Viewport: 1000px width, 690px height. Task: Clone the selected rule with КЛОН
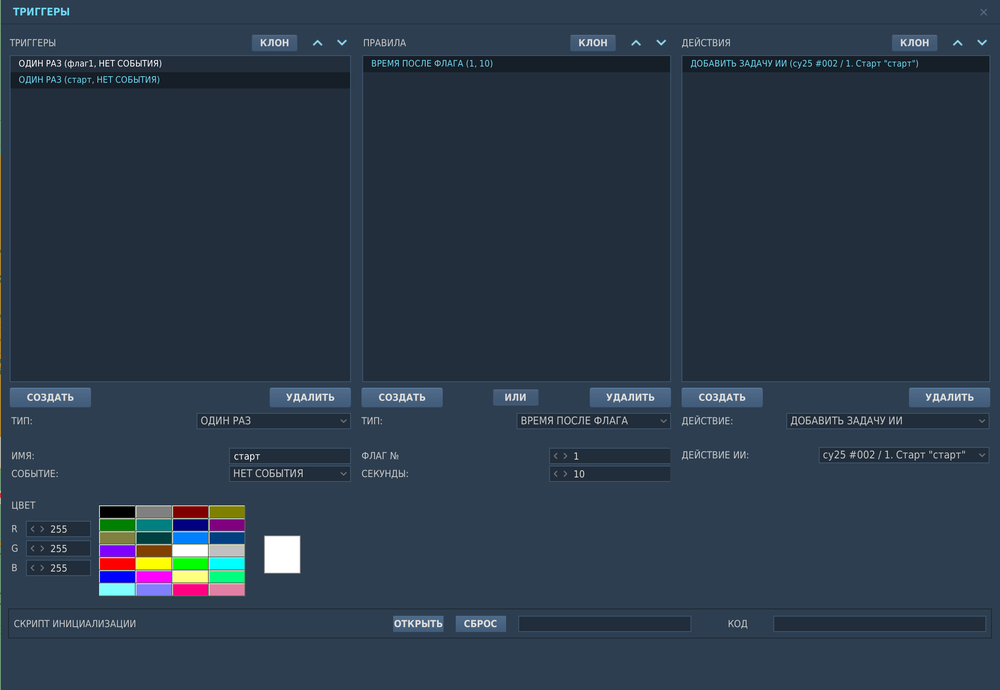tap(592, 43)
